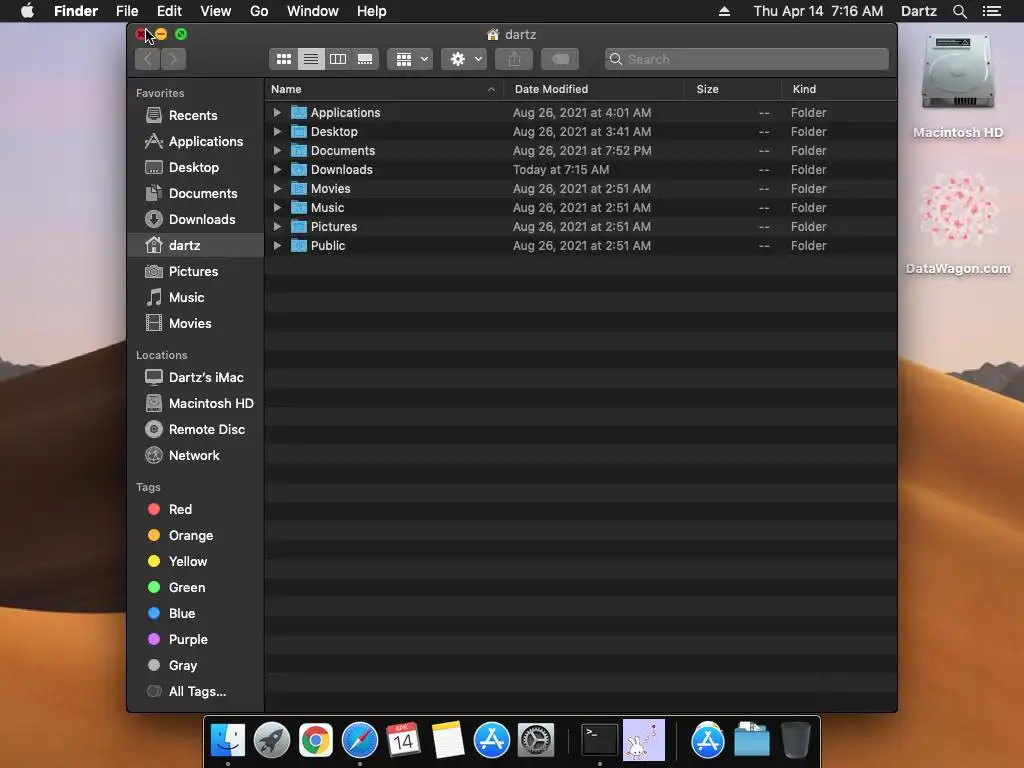The height and width of the screenshot is (768, 1024).
Task: Open Google Chrome from the Dock
Action: pos(315,740)
